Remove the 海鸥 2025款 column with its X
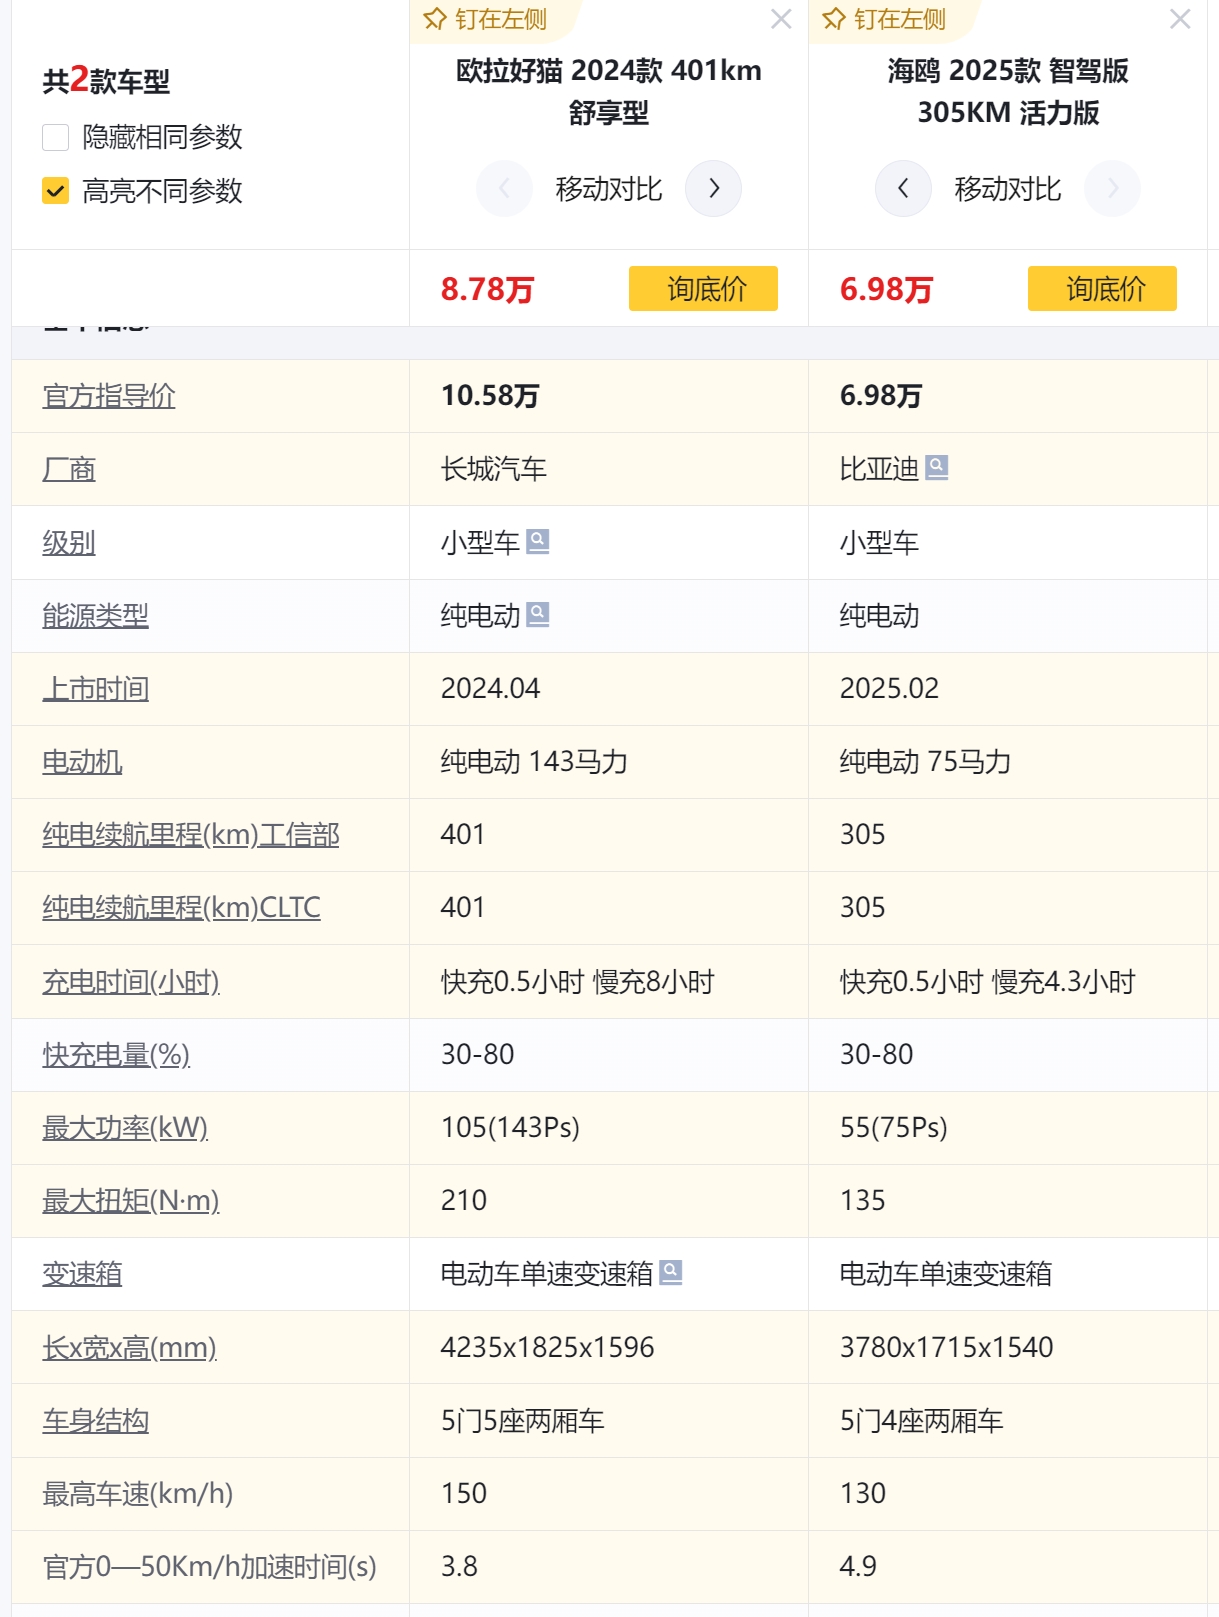 [1180, 19]
